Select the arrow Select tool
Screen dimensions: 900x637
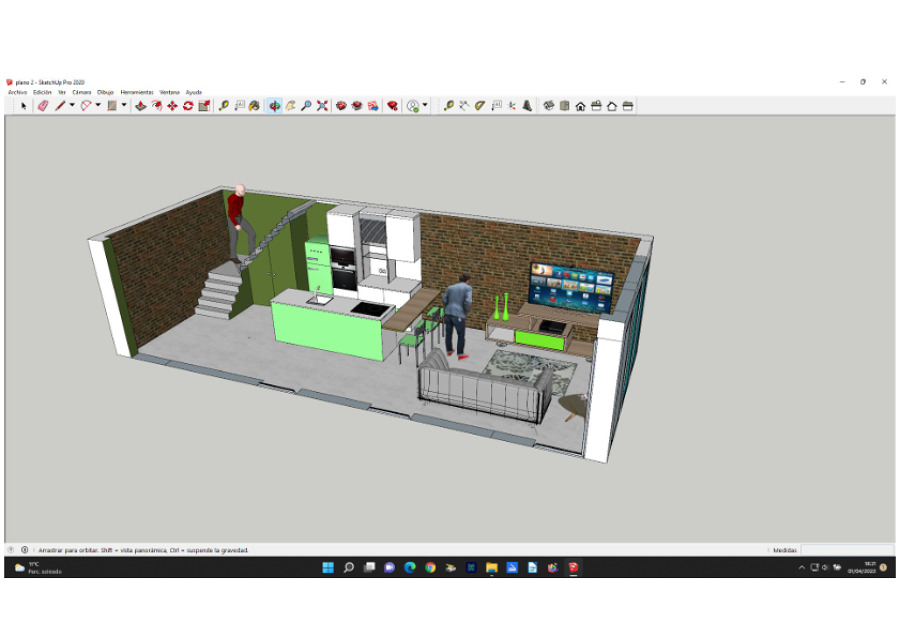click(25, 105)
